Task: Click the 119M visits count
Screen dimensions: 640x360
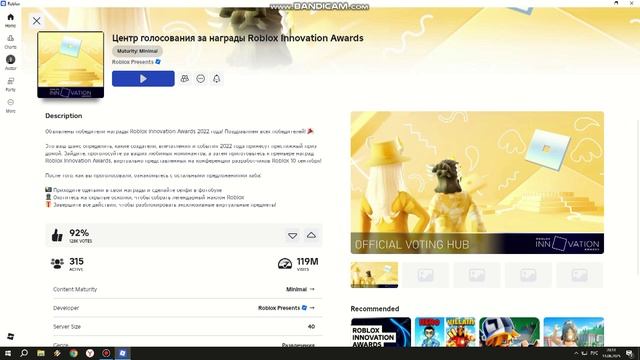Action: pyautogui.click(x=307, y=261)
